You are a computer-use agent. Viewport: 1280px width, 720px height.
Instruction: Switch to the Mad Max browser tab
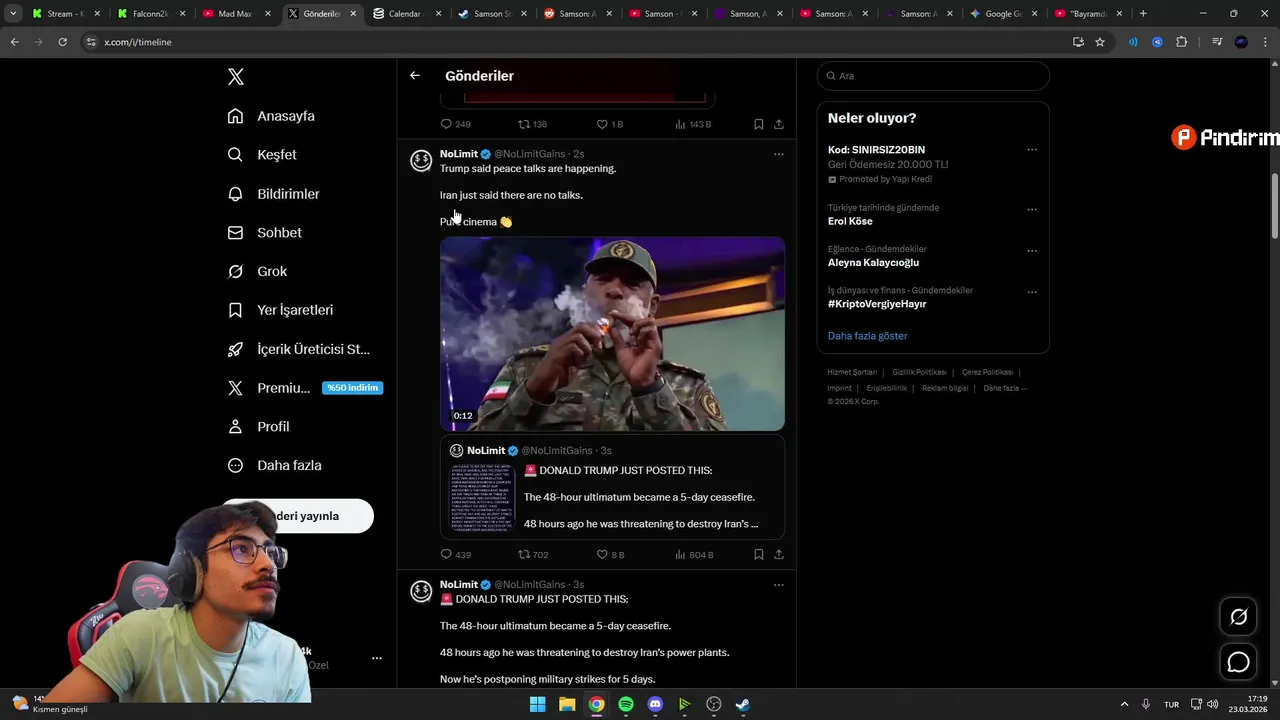coord(234,14)
